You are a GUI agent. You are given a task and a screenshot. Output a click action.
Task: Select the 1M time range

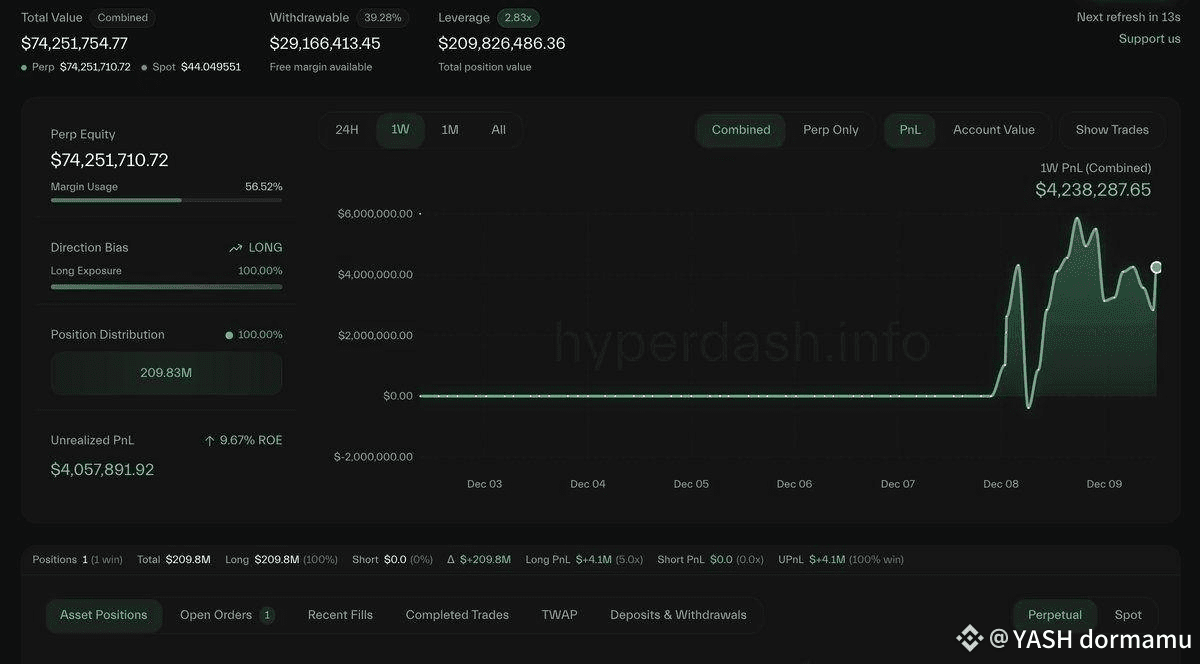coord(450,130)
